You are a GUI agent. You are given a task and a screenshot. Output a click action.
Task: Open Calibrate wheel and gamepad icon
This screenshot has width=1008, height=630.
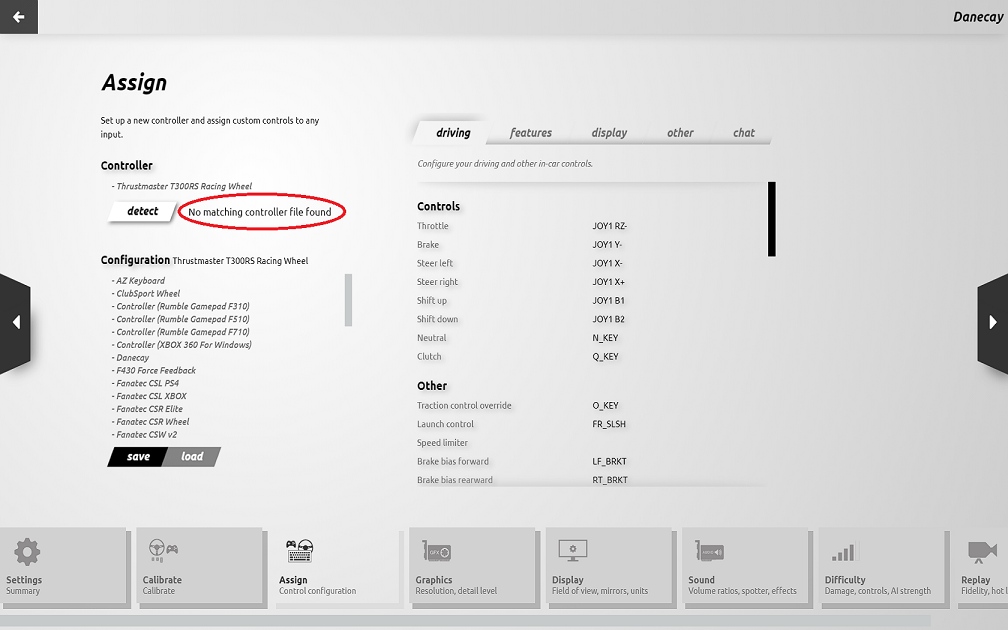tap(163, 550)
